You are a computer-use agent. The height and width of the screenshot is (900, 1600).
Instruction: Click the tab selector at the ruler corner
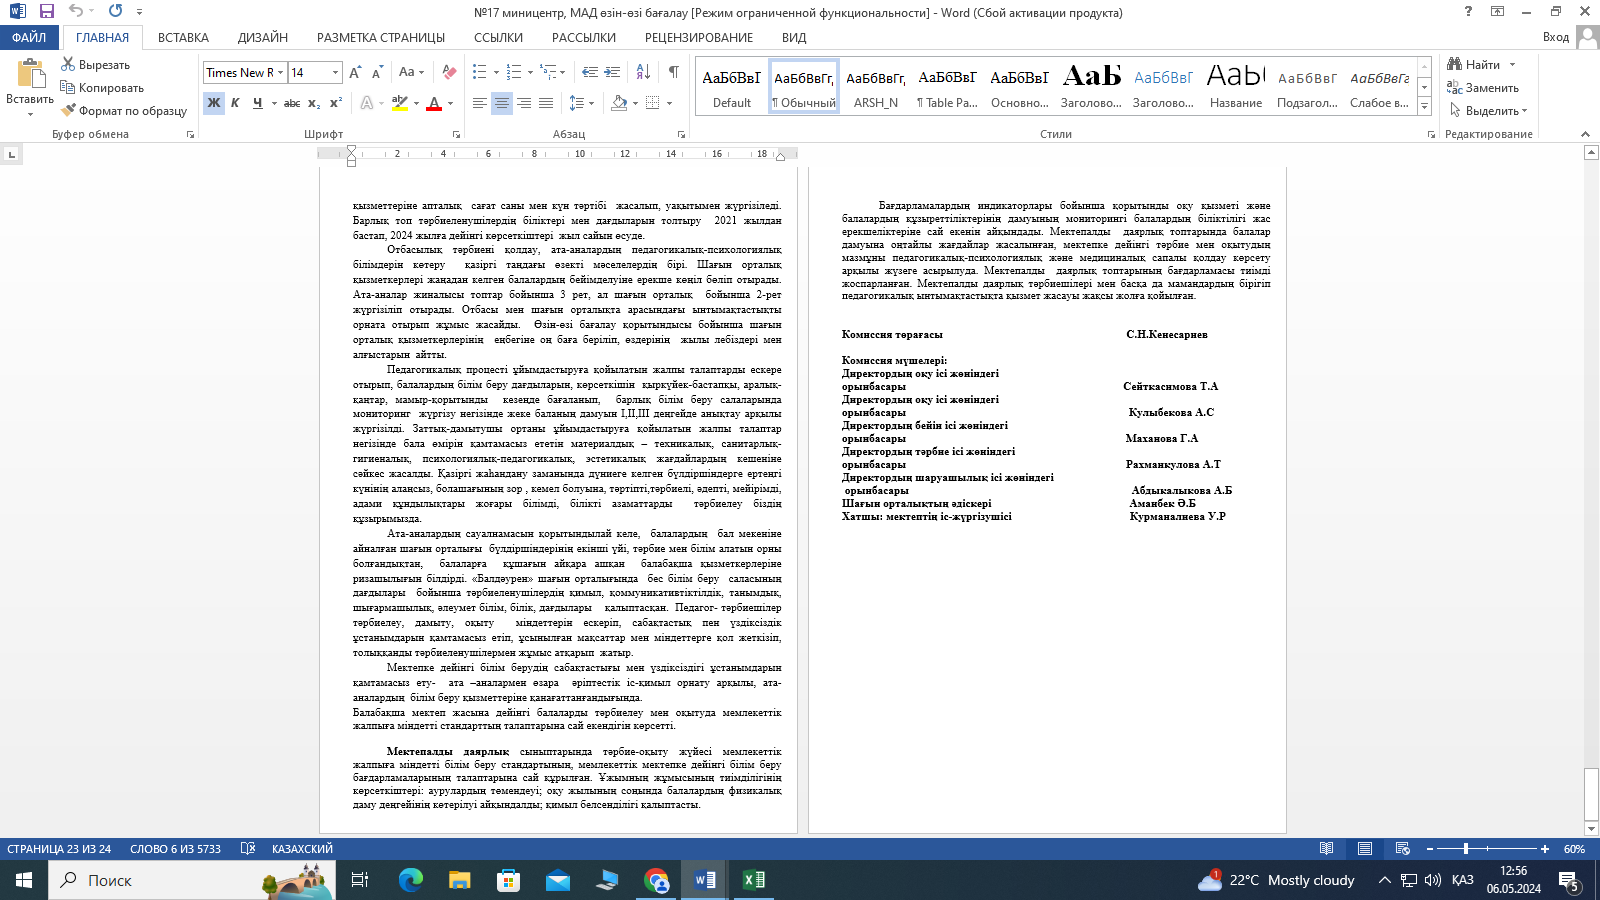click(11, 154)
